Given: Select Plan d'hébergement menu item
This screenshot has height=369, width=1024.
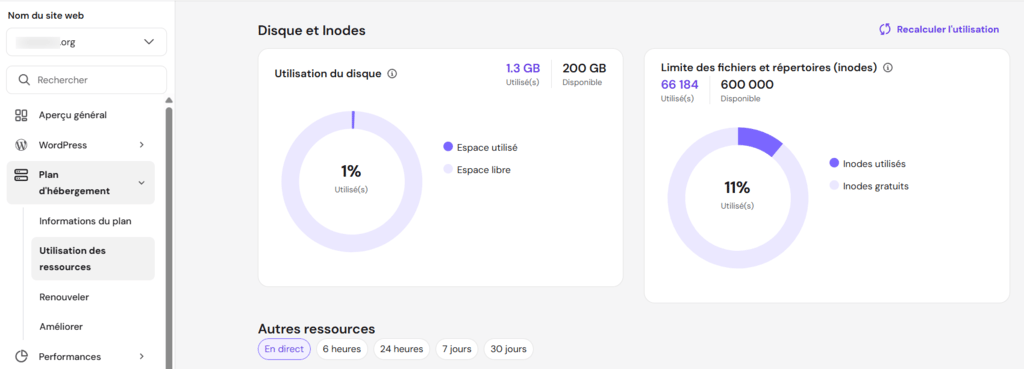Looking at the screenshot, I should 80,183.
